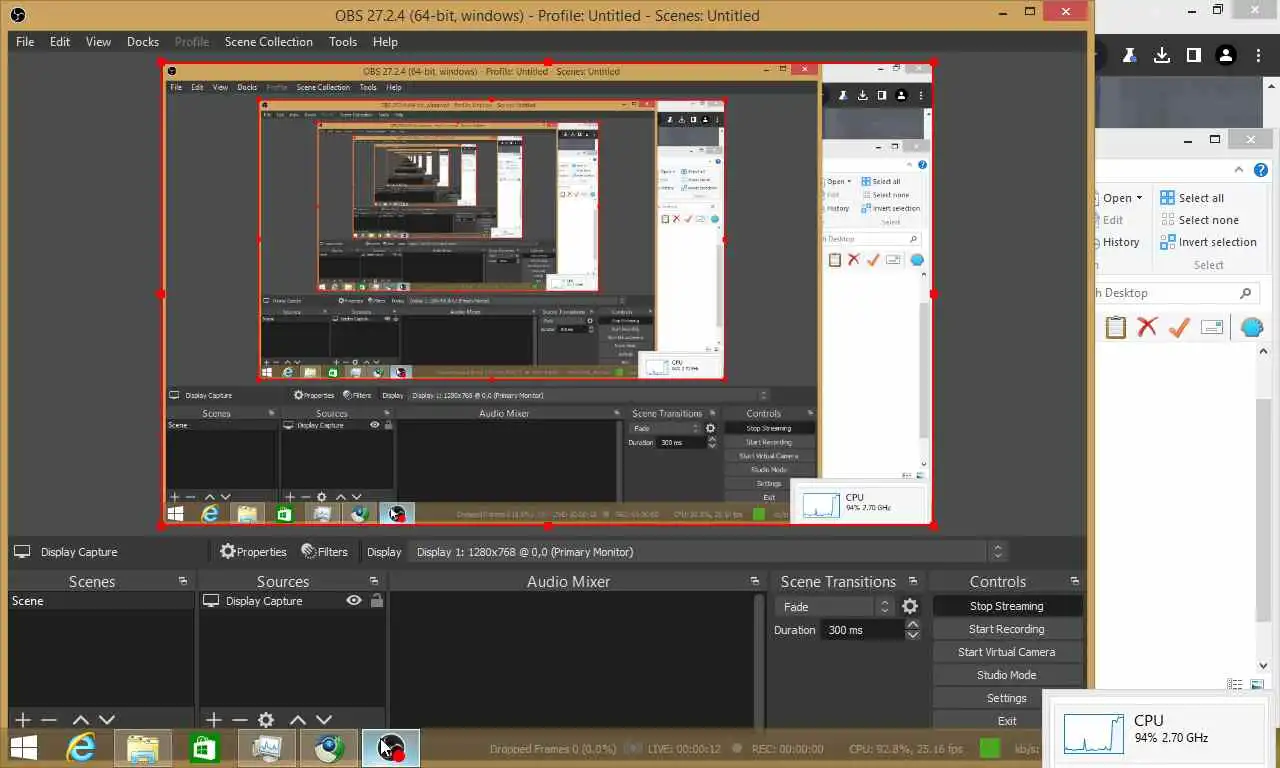Click the red X delete icon in Explorer
Image resolution: width=1280 pixels, height=768 pixels.
[x=1147, y=327]
